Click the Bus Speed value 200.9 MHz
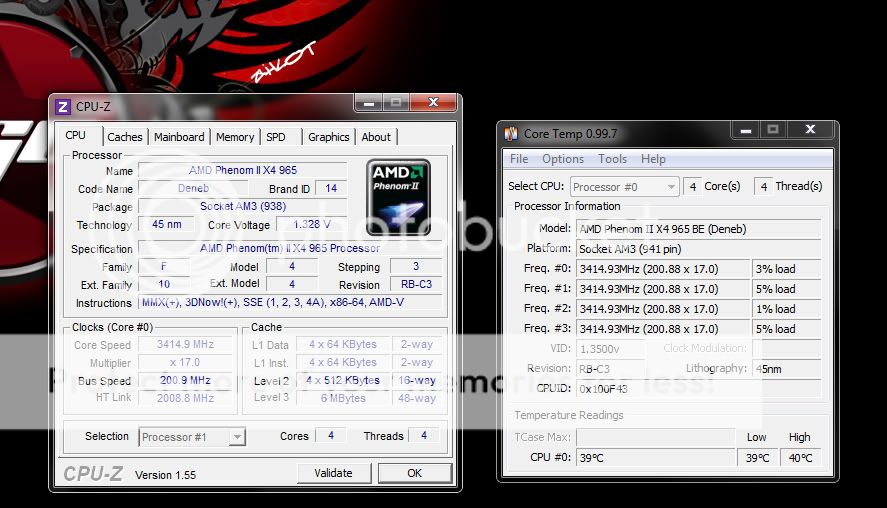This screenshot has width=887, height=508. (x=186, y=381)
